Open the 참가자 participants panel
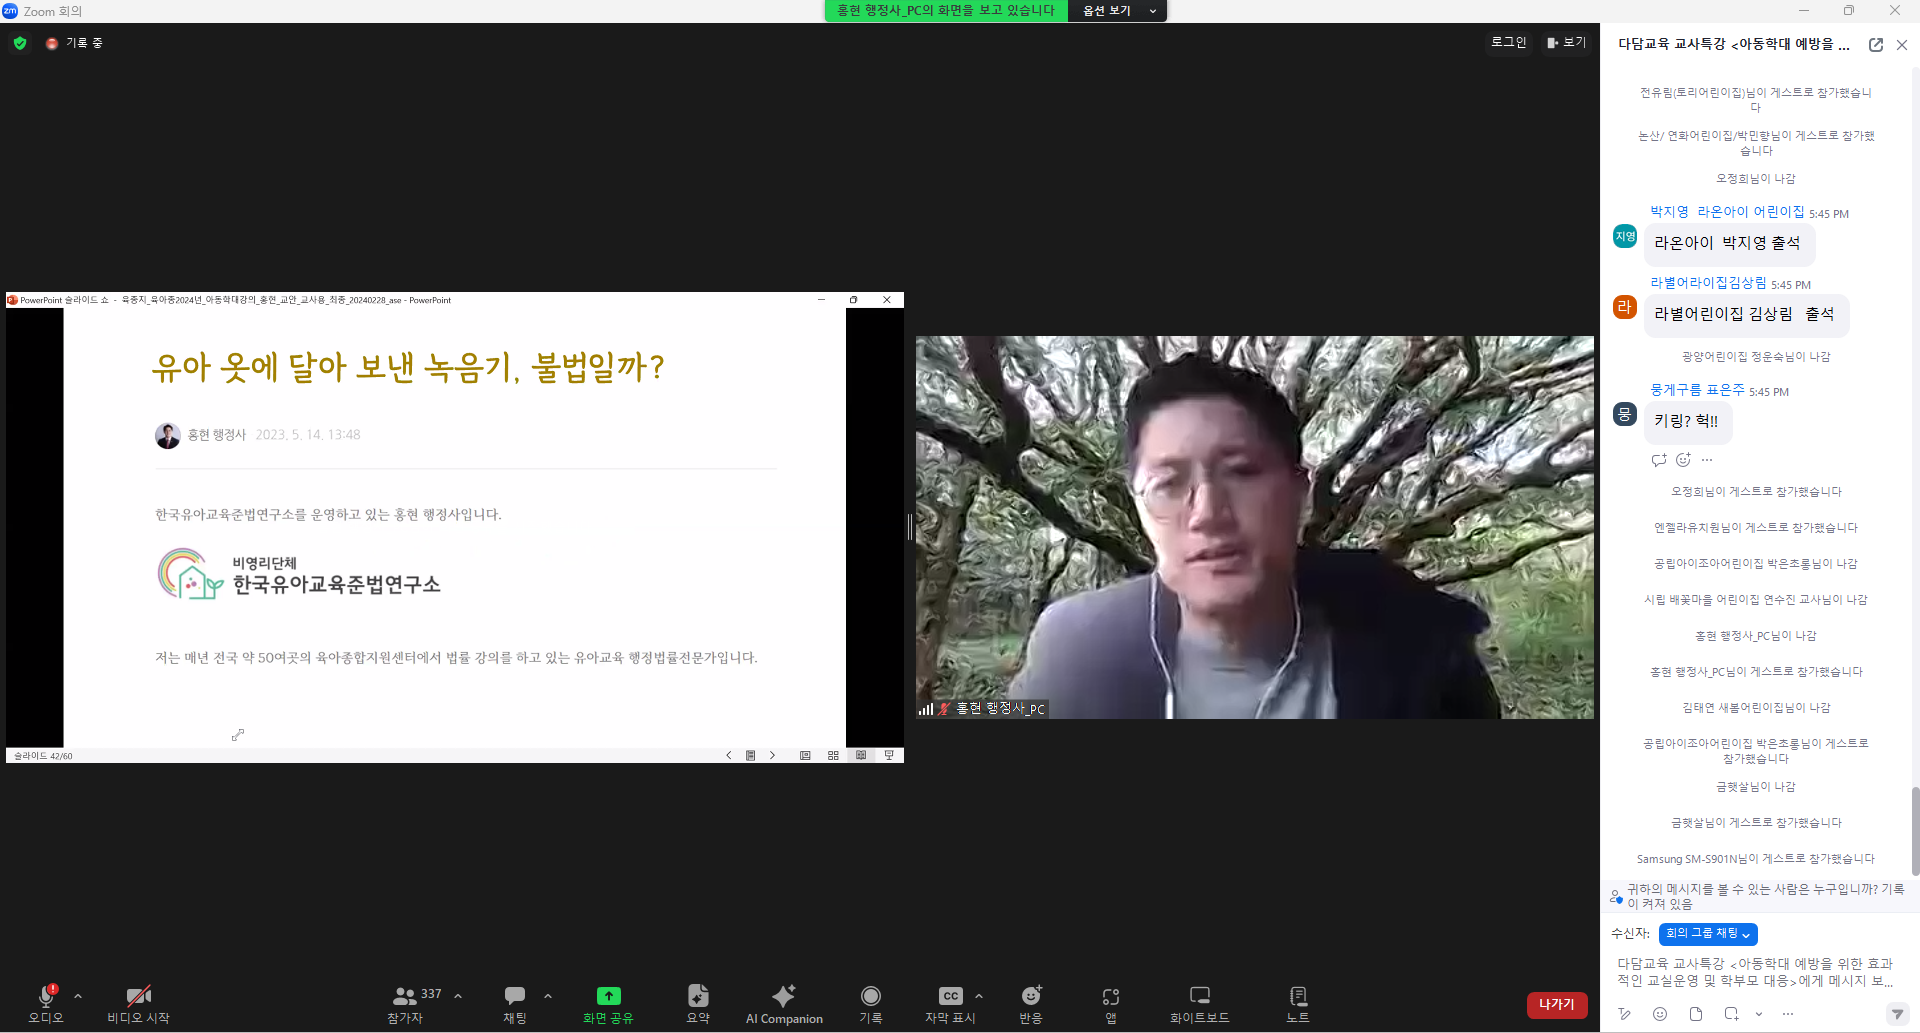The width and height of the screenshot is (1920, 1033). point(405,1003)
